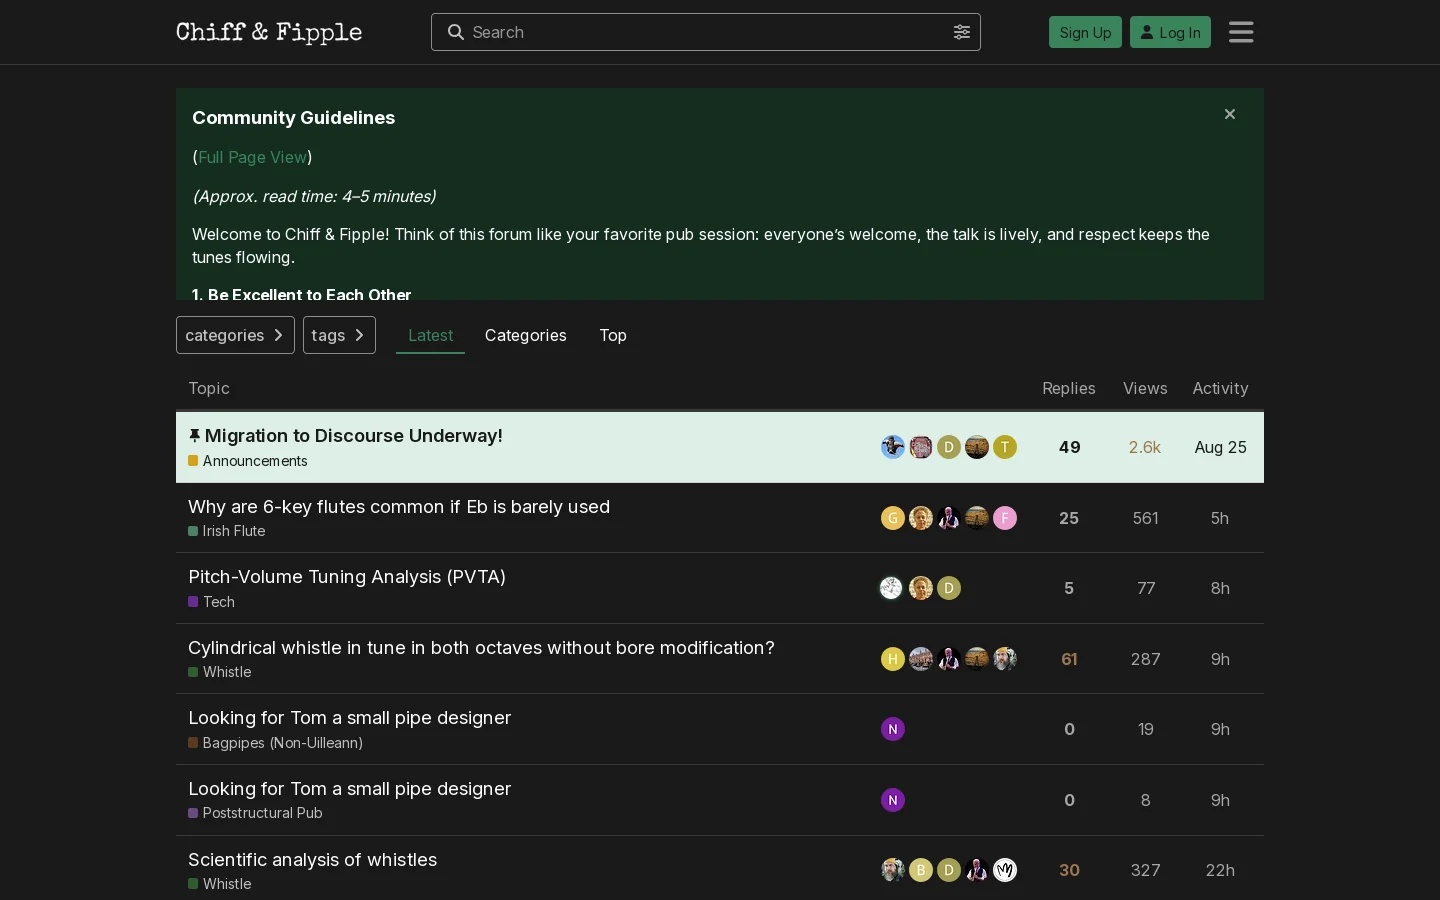
Task: Open the advanced search filters icon
Action: coord(962,32)
